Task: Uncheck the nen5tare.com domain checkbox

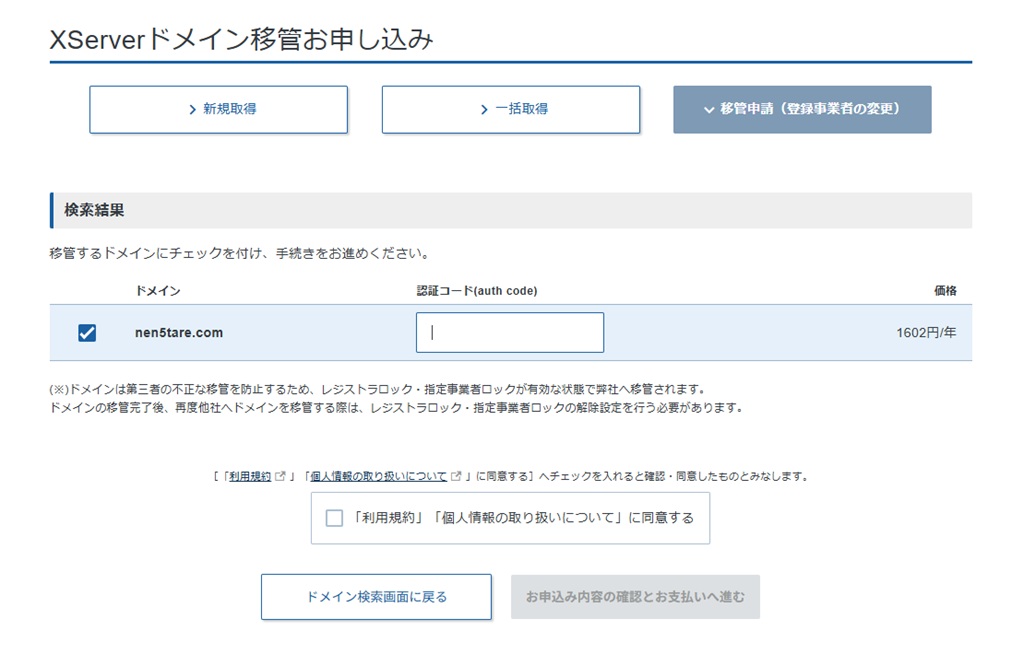Action: (x=87, y=333)
